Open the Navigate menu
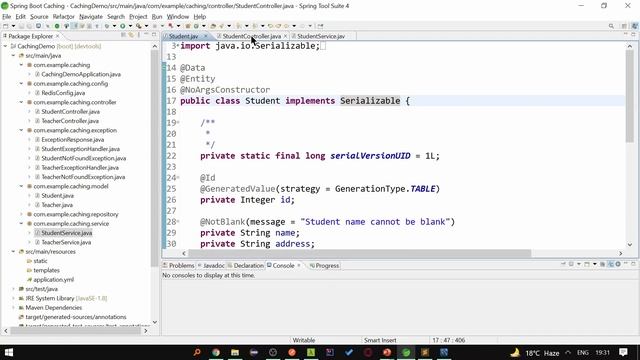Screen dimensions: 640x360 pos(91,17)
